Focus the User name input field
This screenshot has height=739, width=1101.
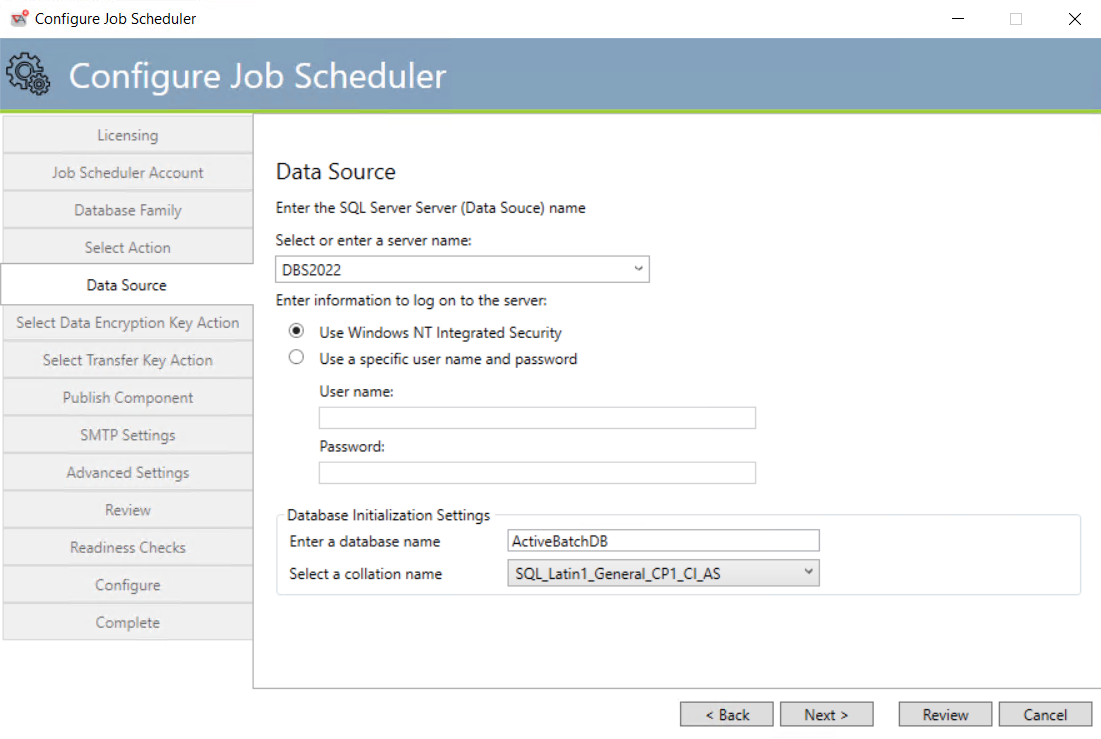pyautogui.click(x=537, y=418)
